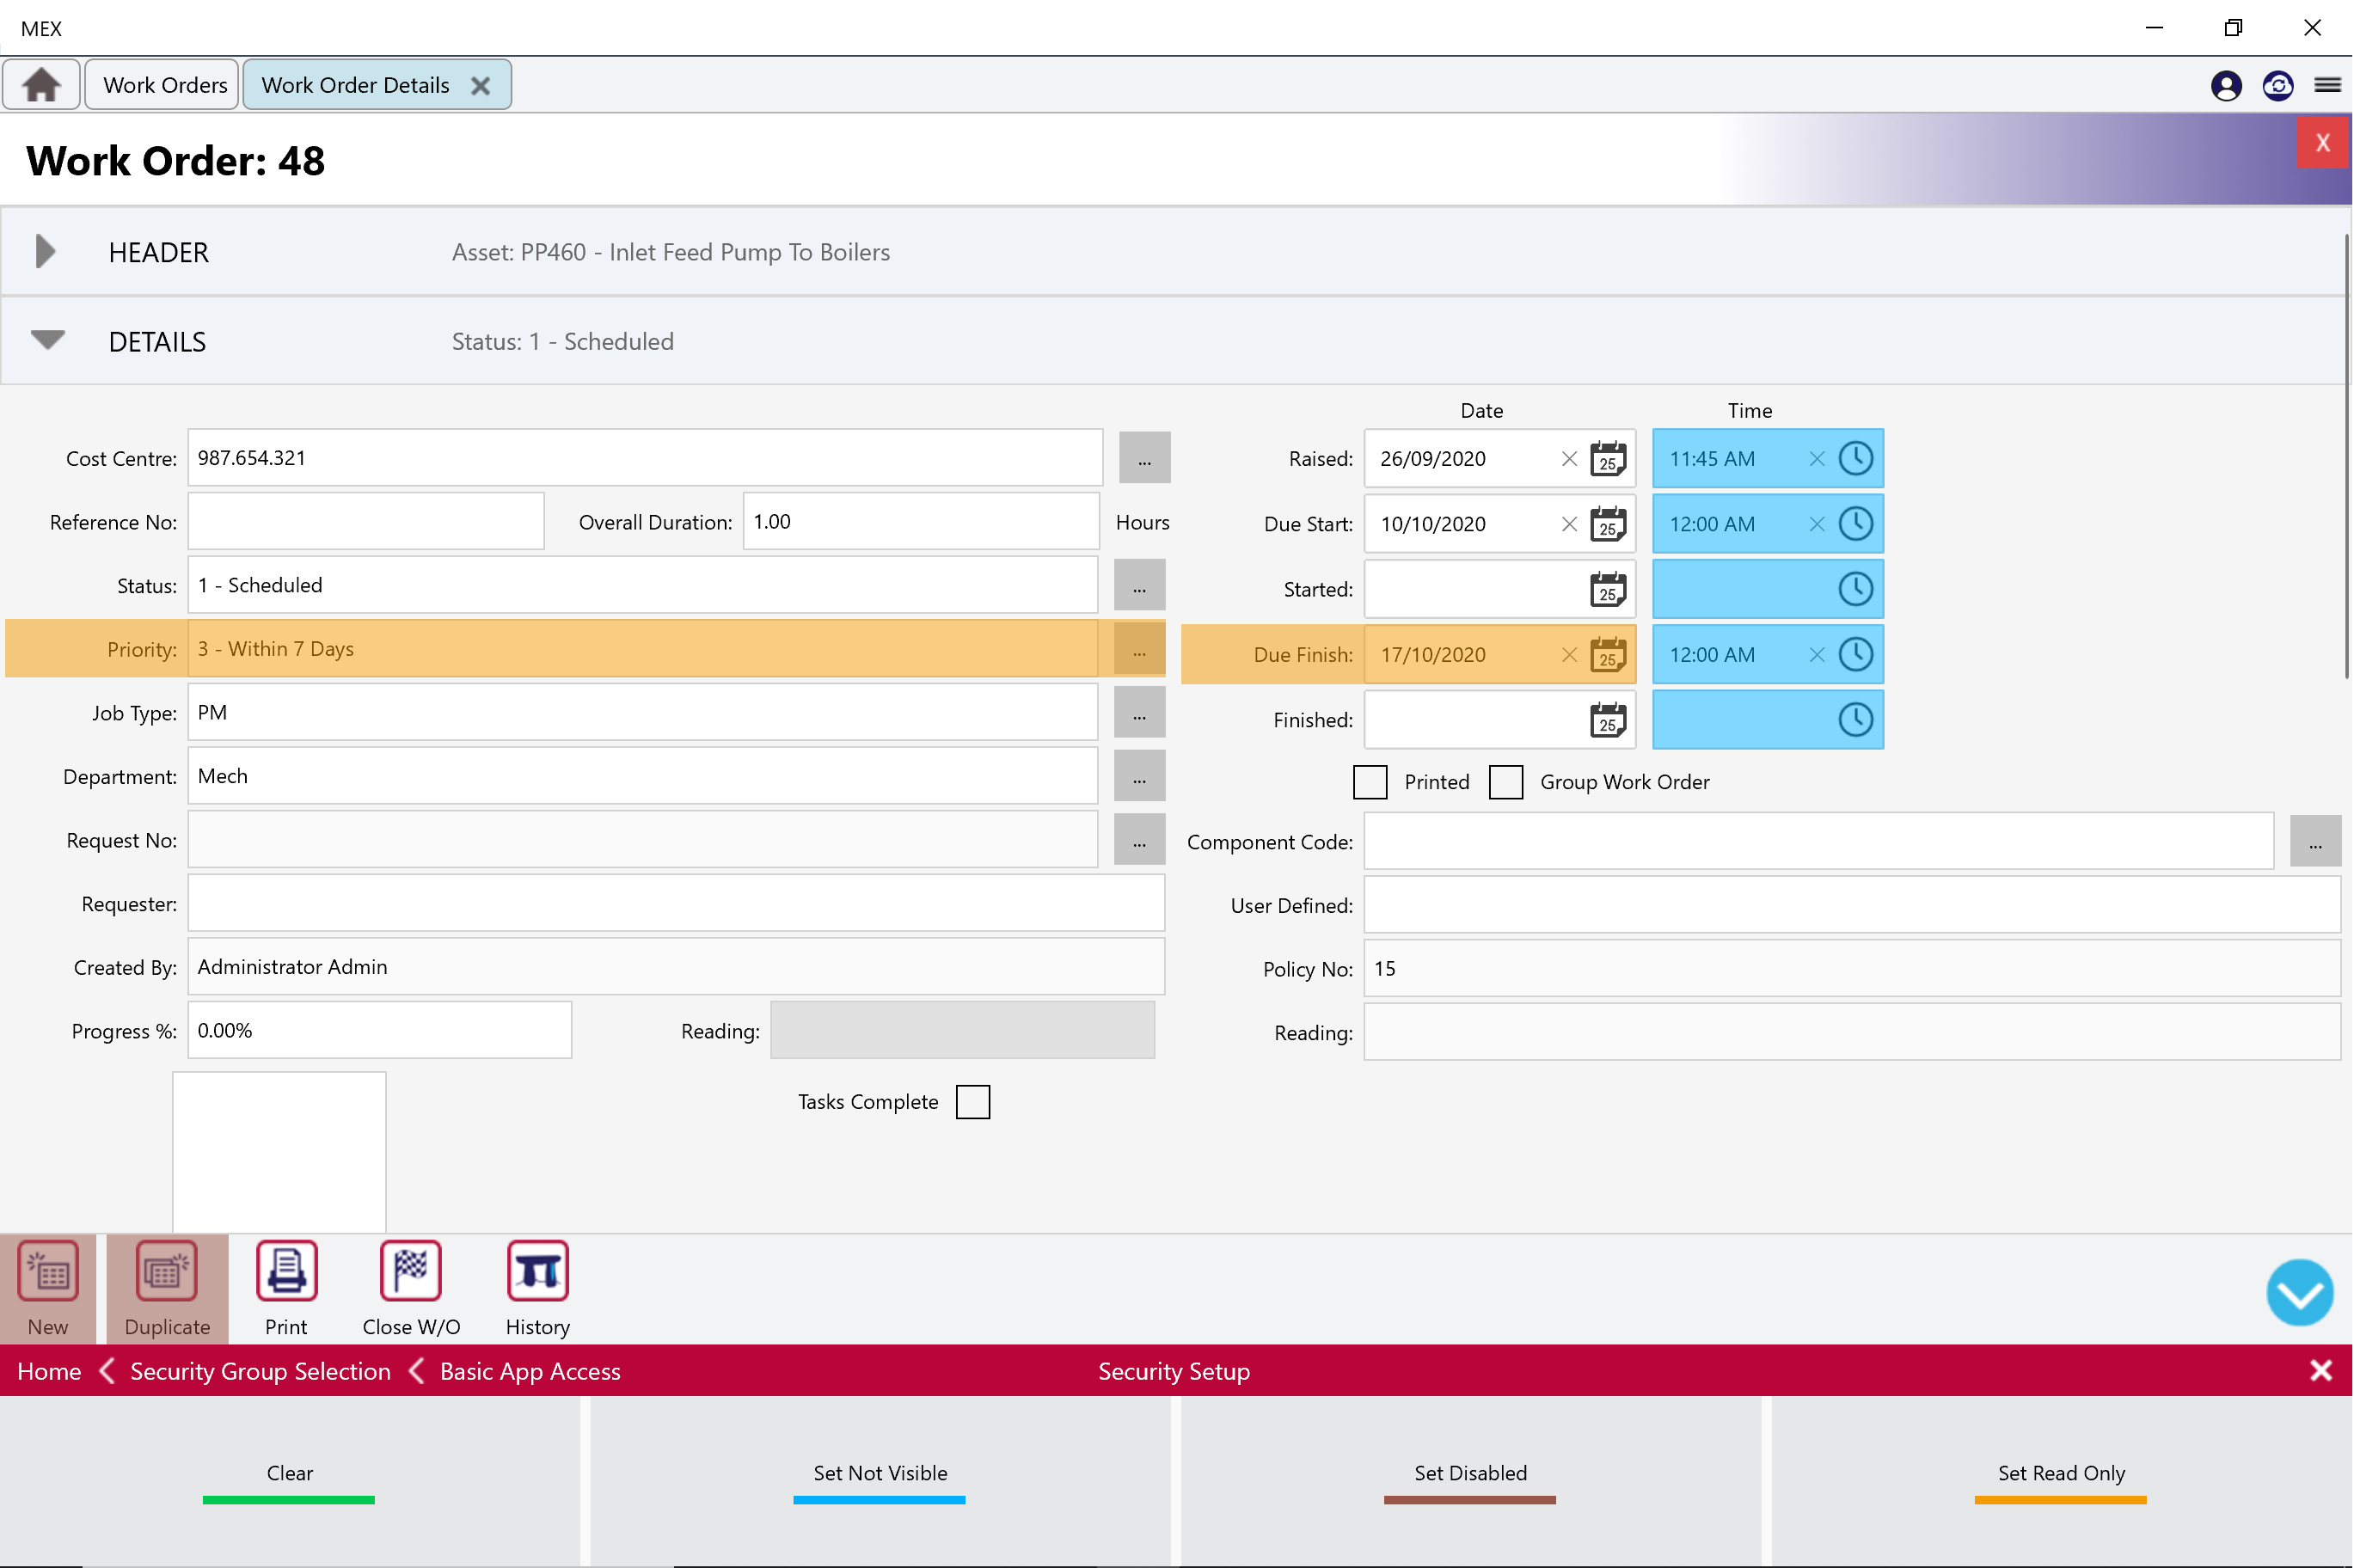Image resolution: width=2354 pixels, height=1568 pixels.
Task: Click the User Defined input field
Action: tap(1852, 906)
